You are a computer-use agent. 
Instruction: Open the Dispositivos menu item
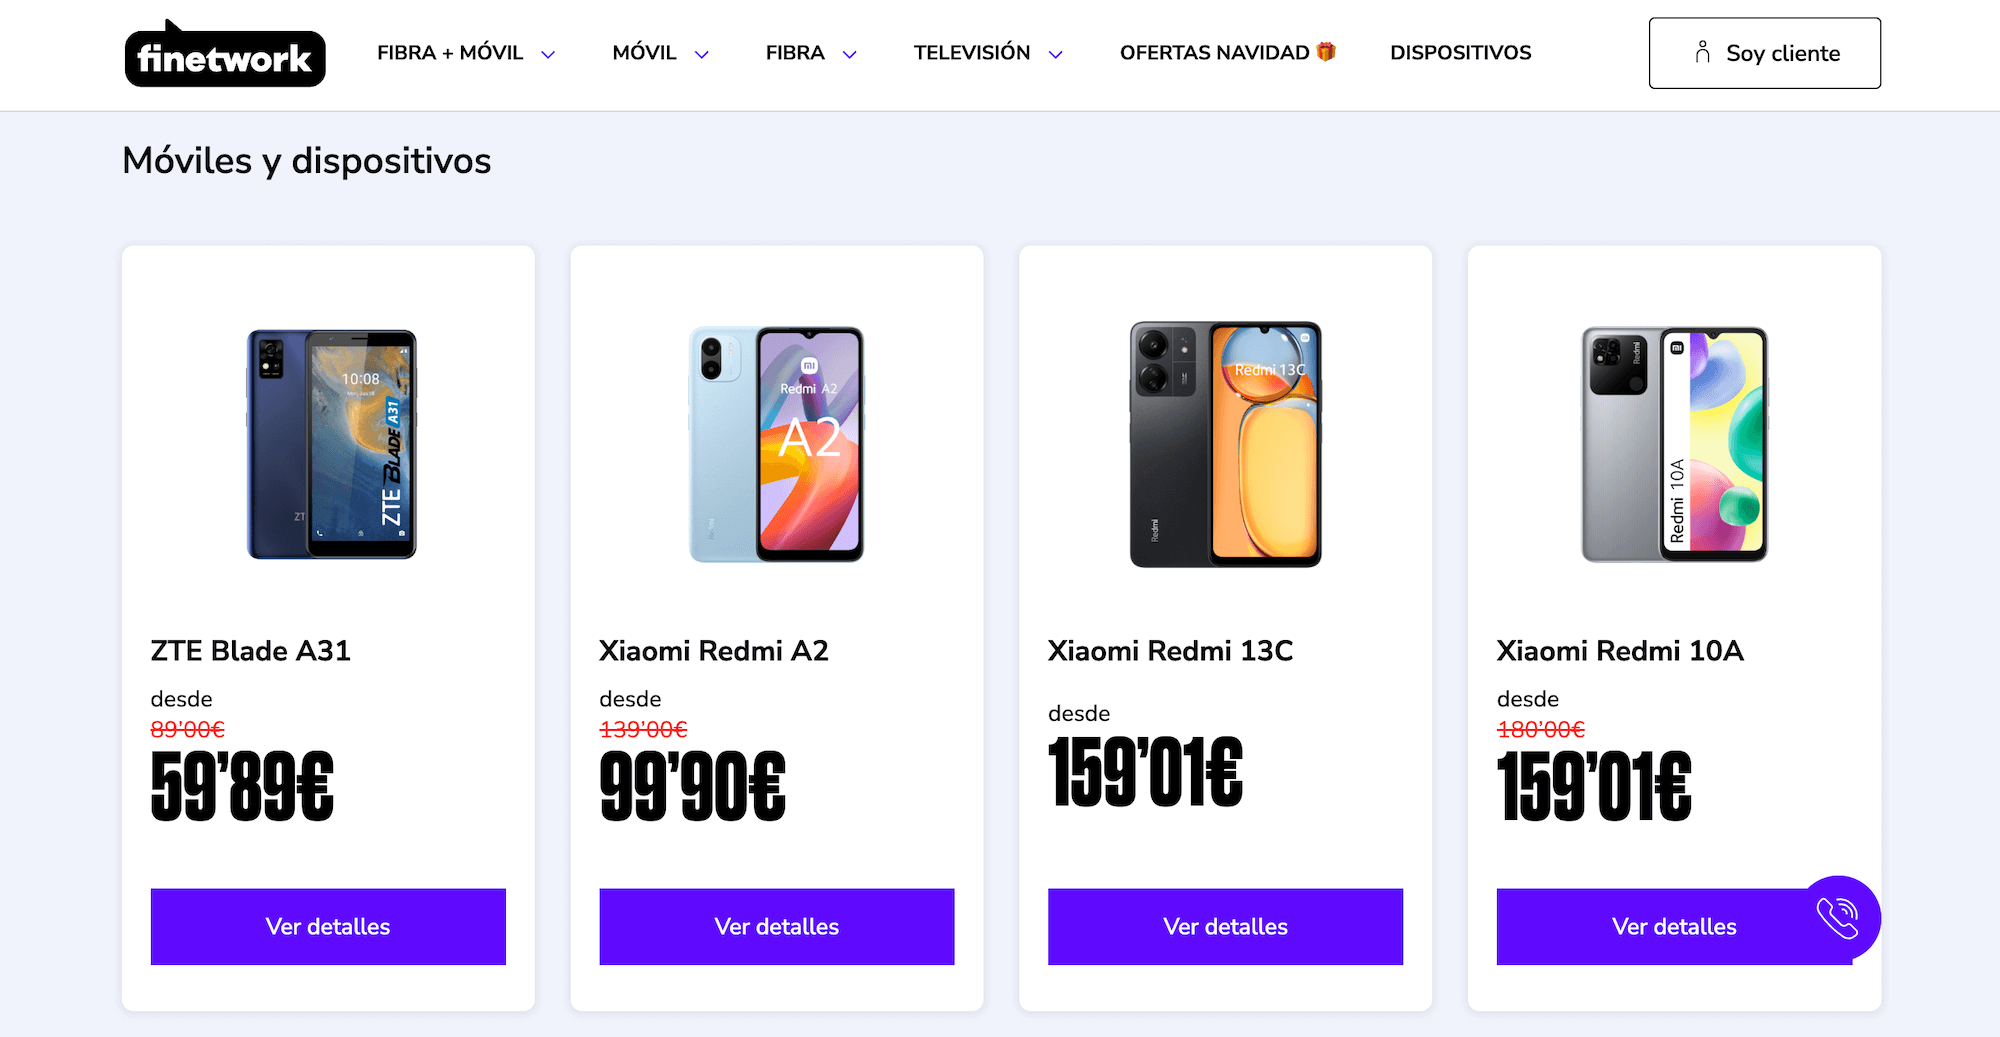click(x=1460, y=53)
